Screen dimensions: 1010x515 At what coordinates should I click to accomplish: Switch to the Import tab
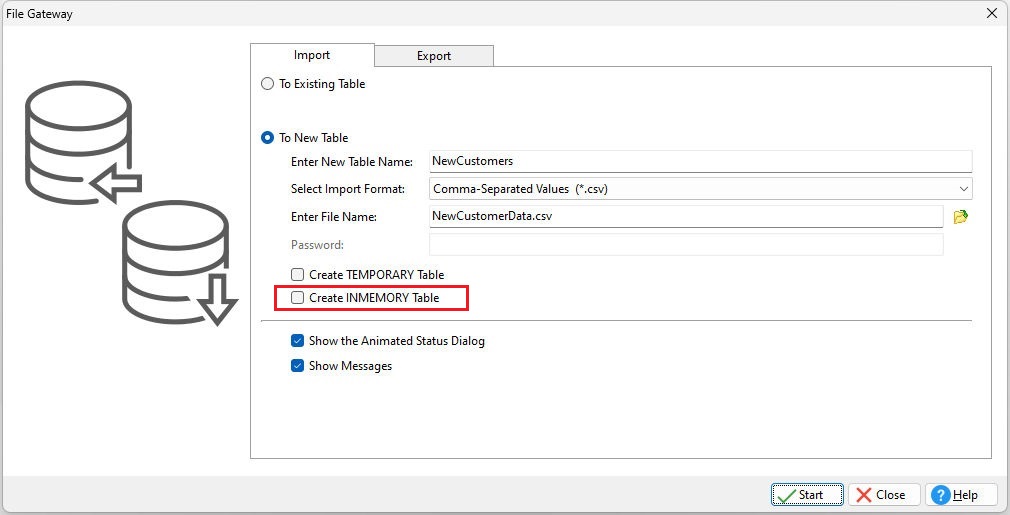point(312,55)
